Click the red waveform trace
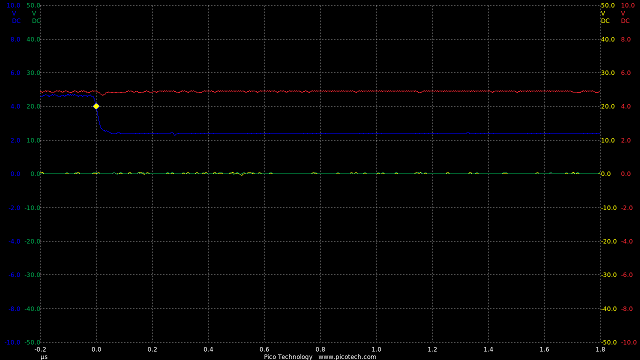 click(x=367, y=91)
